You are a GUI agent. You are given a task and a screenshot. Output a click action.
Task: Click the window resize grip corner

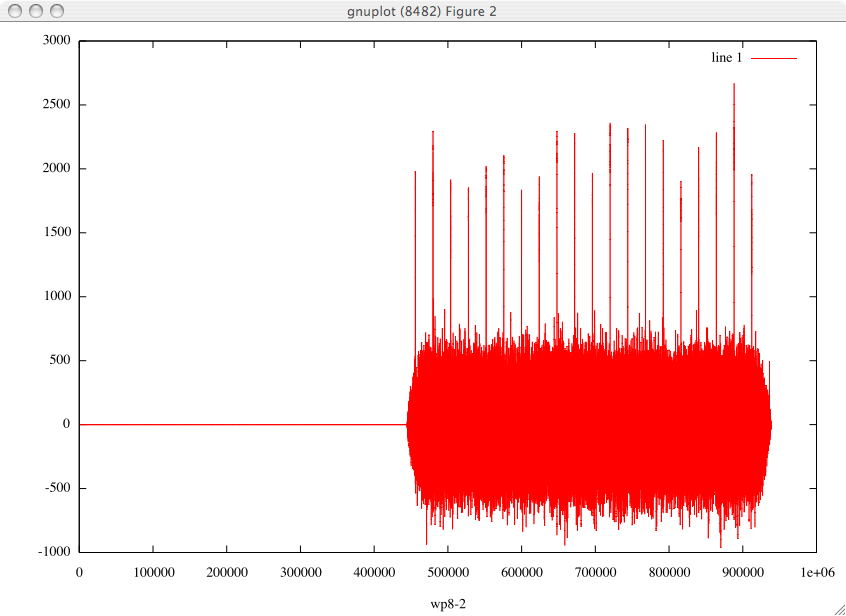(839, 609)
